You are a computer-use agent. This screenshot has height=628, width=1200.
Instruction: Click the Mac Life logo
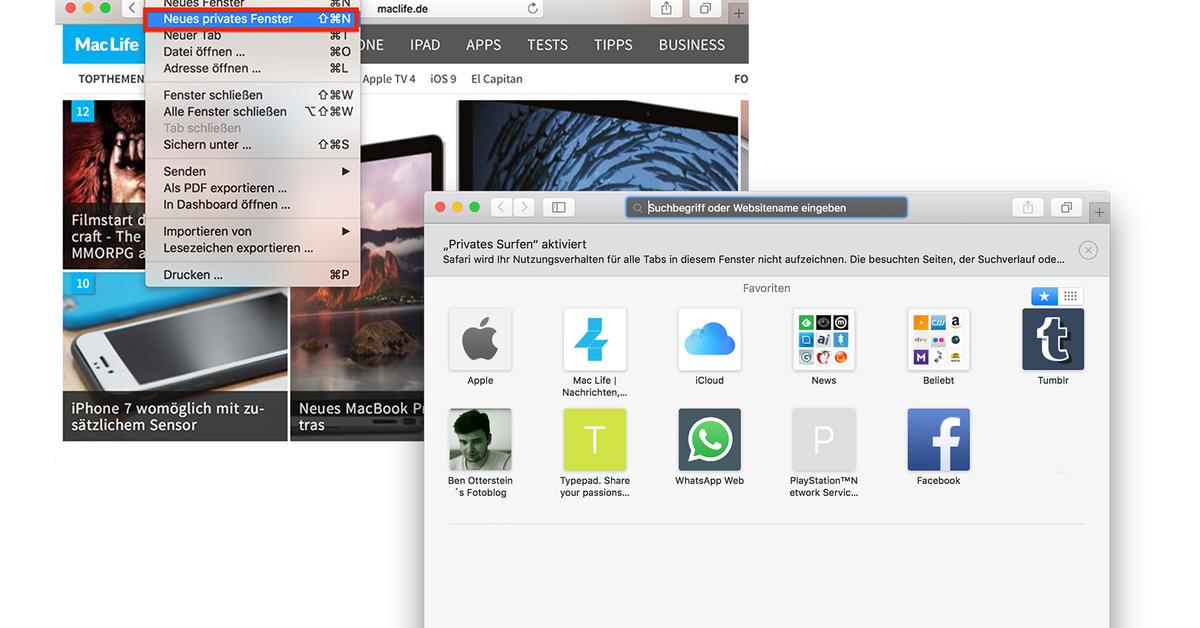[x=107, y=44]
